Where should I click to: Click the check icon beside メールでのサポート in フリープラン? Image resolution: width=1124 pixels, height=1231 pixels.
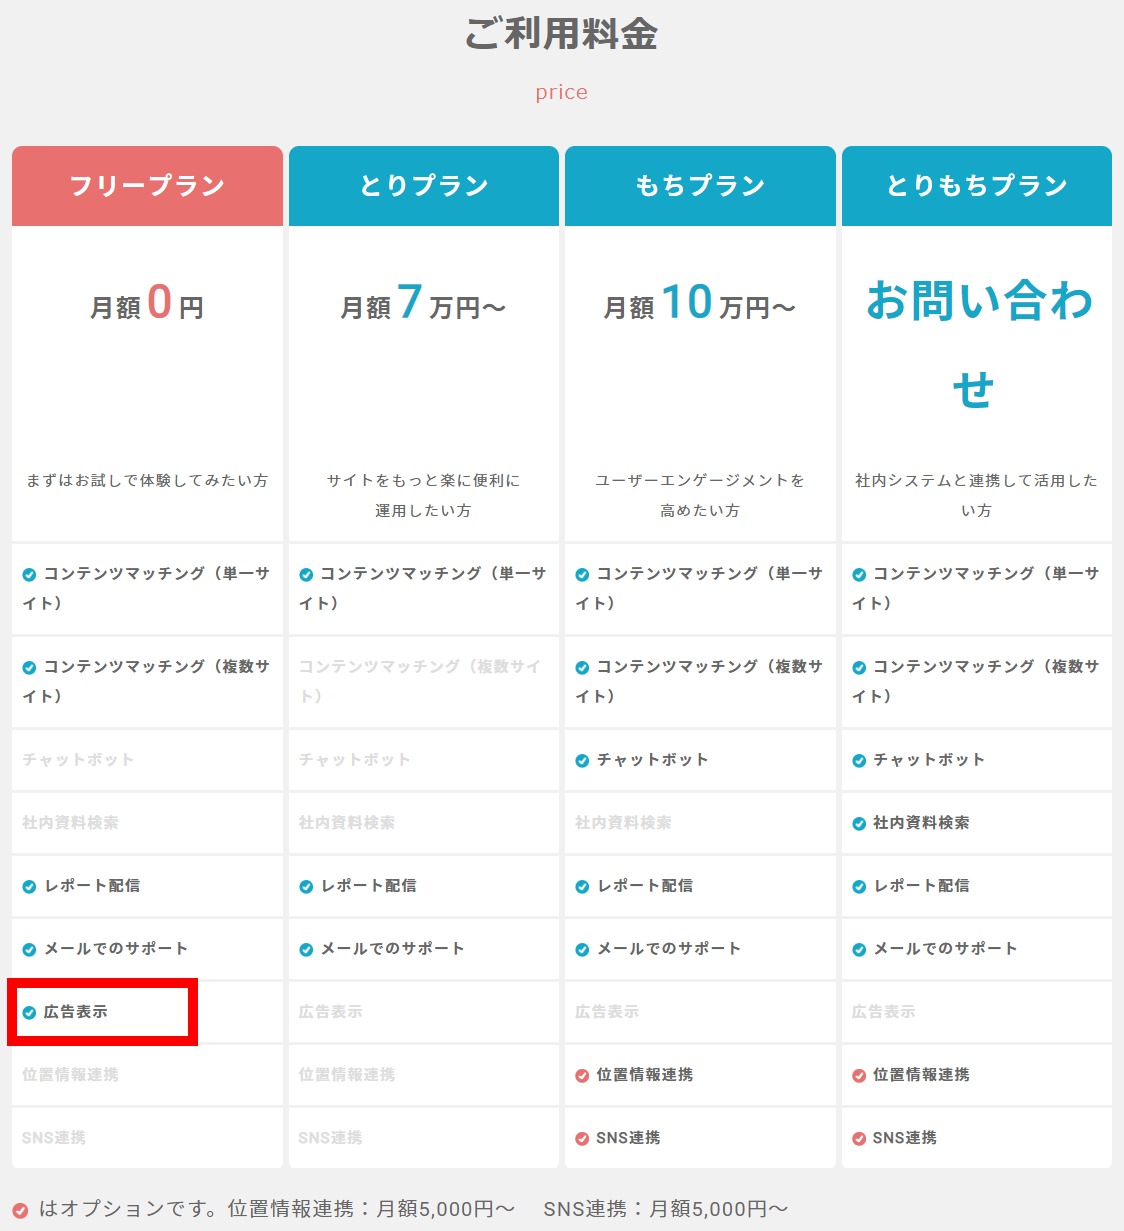tap(29, 950)
